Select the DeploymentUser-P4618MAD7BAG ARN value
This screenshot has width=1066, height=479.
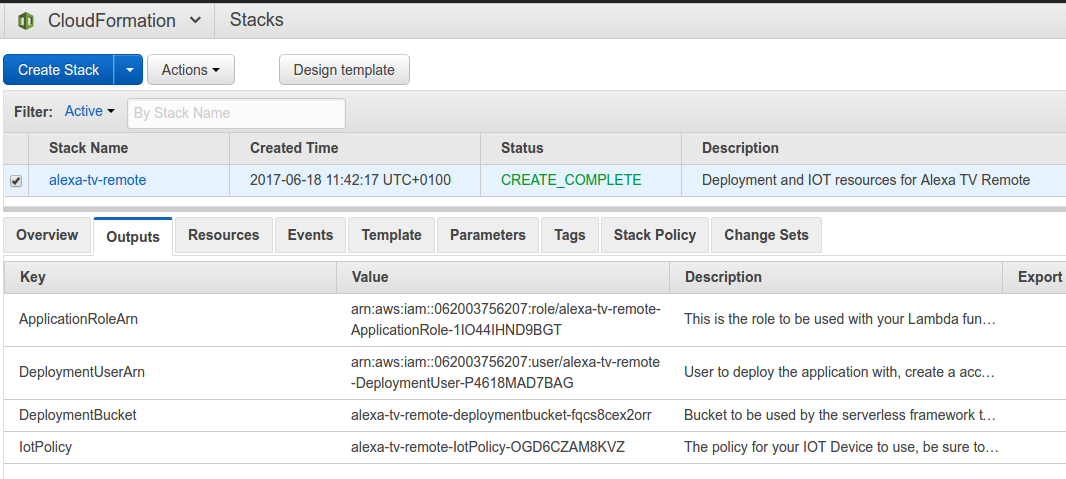[505, 372]
